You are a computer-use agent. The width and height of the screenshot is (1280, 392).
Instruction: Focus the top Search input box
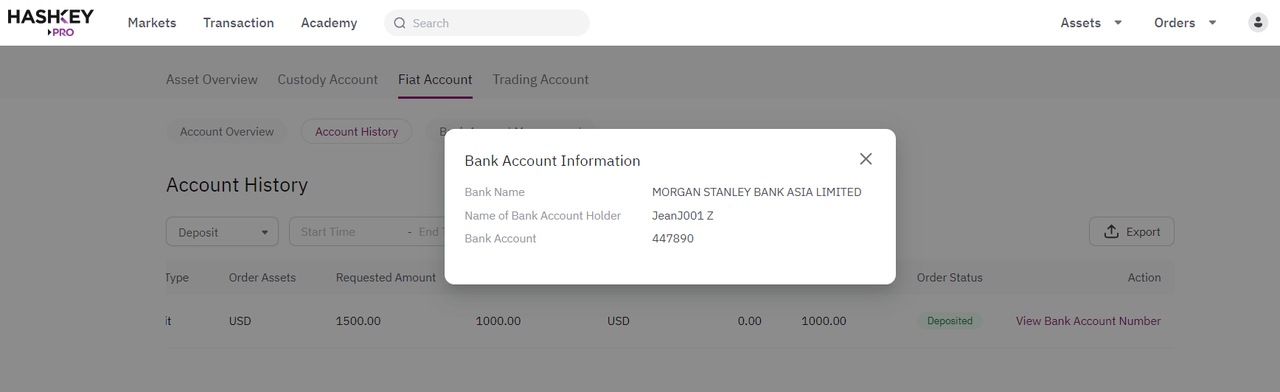[487, 23]
